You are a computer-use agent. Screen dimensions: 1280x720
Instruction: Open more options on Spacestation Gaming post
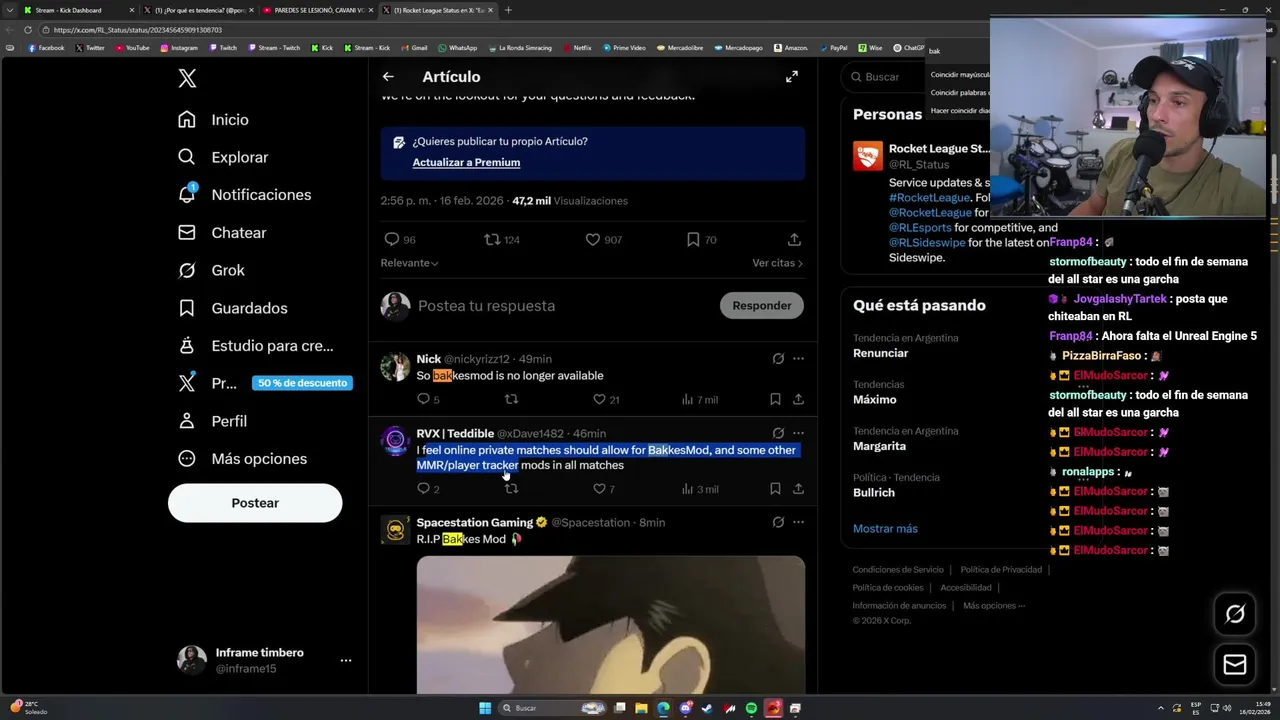[798, 522]
